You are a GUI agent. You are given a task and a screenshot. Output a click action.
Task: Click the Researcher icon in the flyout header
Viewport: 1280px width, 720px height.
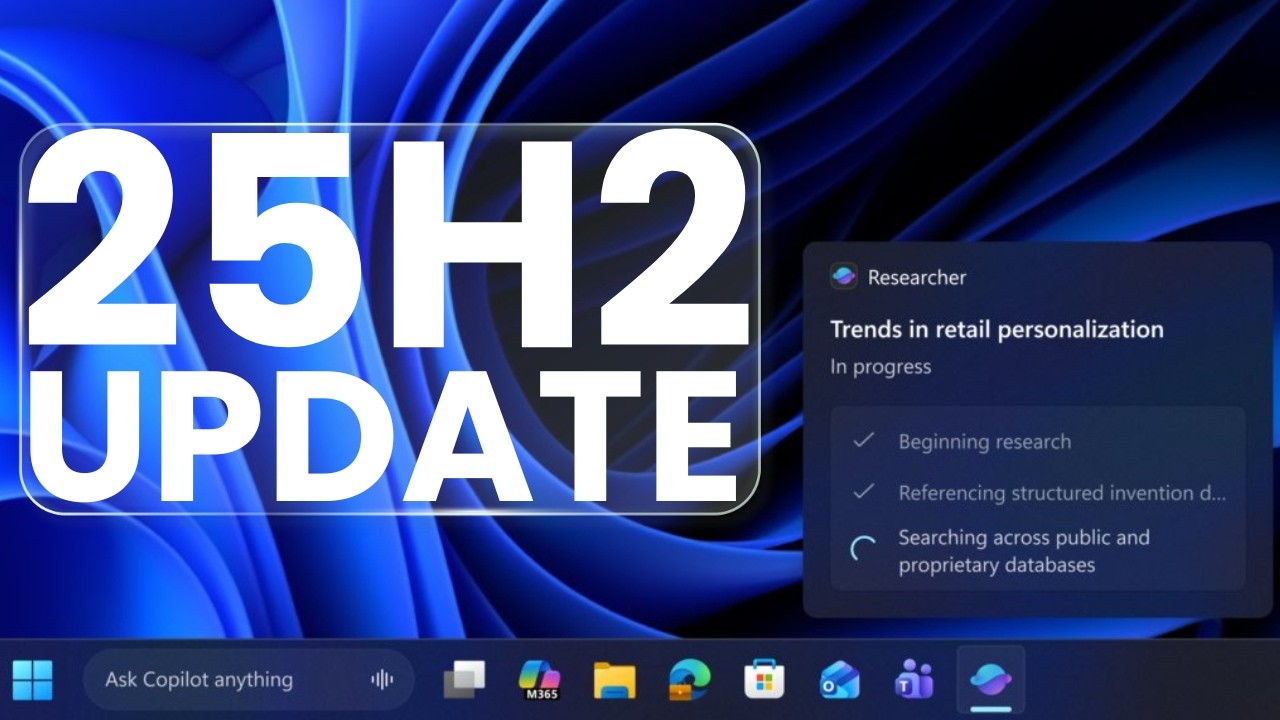(x=844, y=277)
